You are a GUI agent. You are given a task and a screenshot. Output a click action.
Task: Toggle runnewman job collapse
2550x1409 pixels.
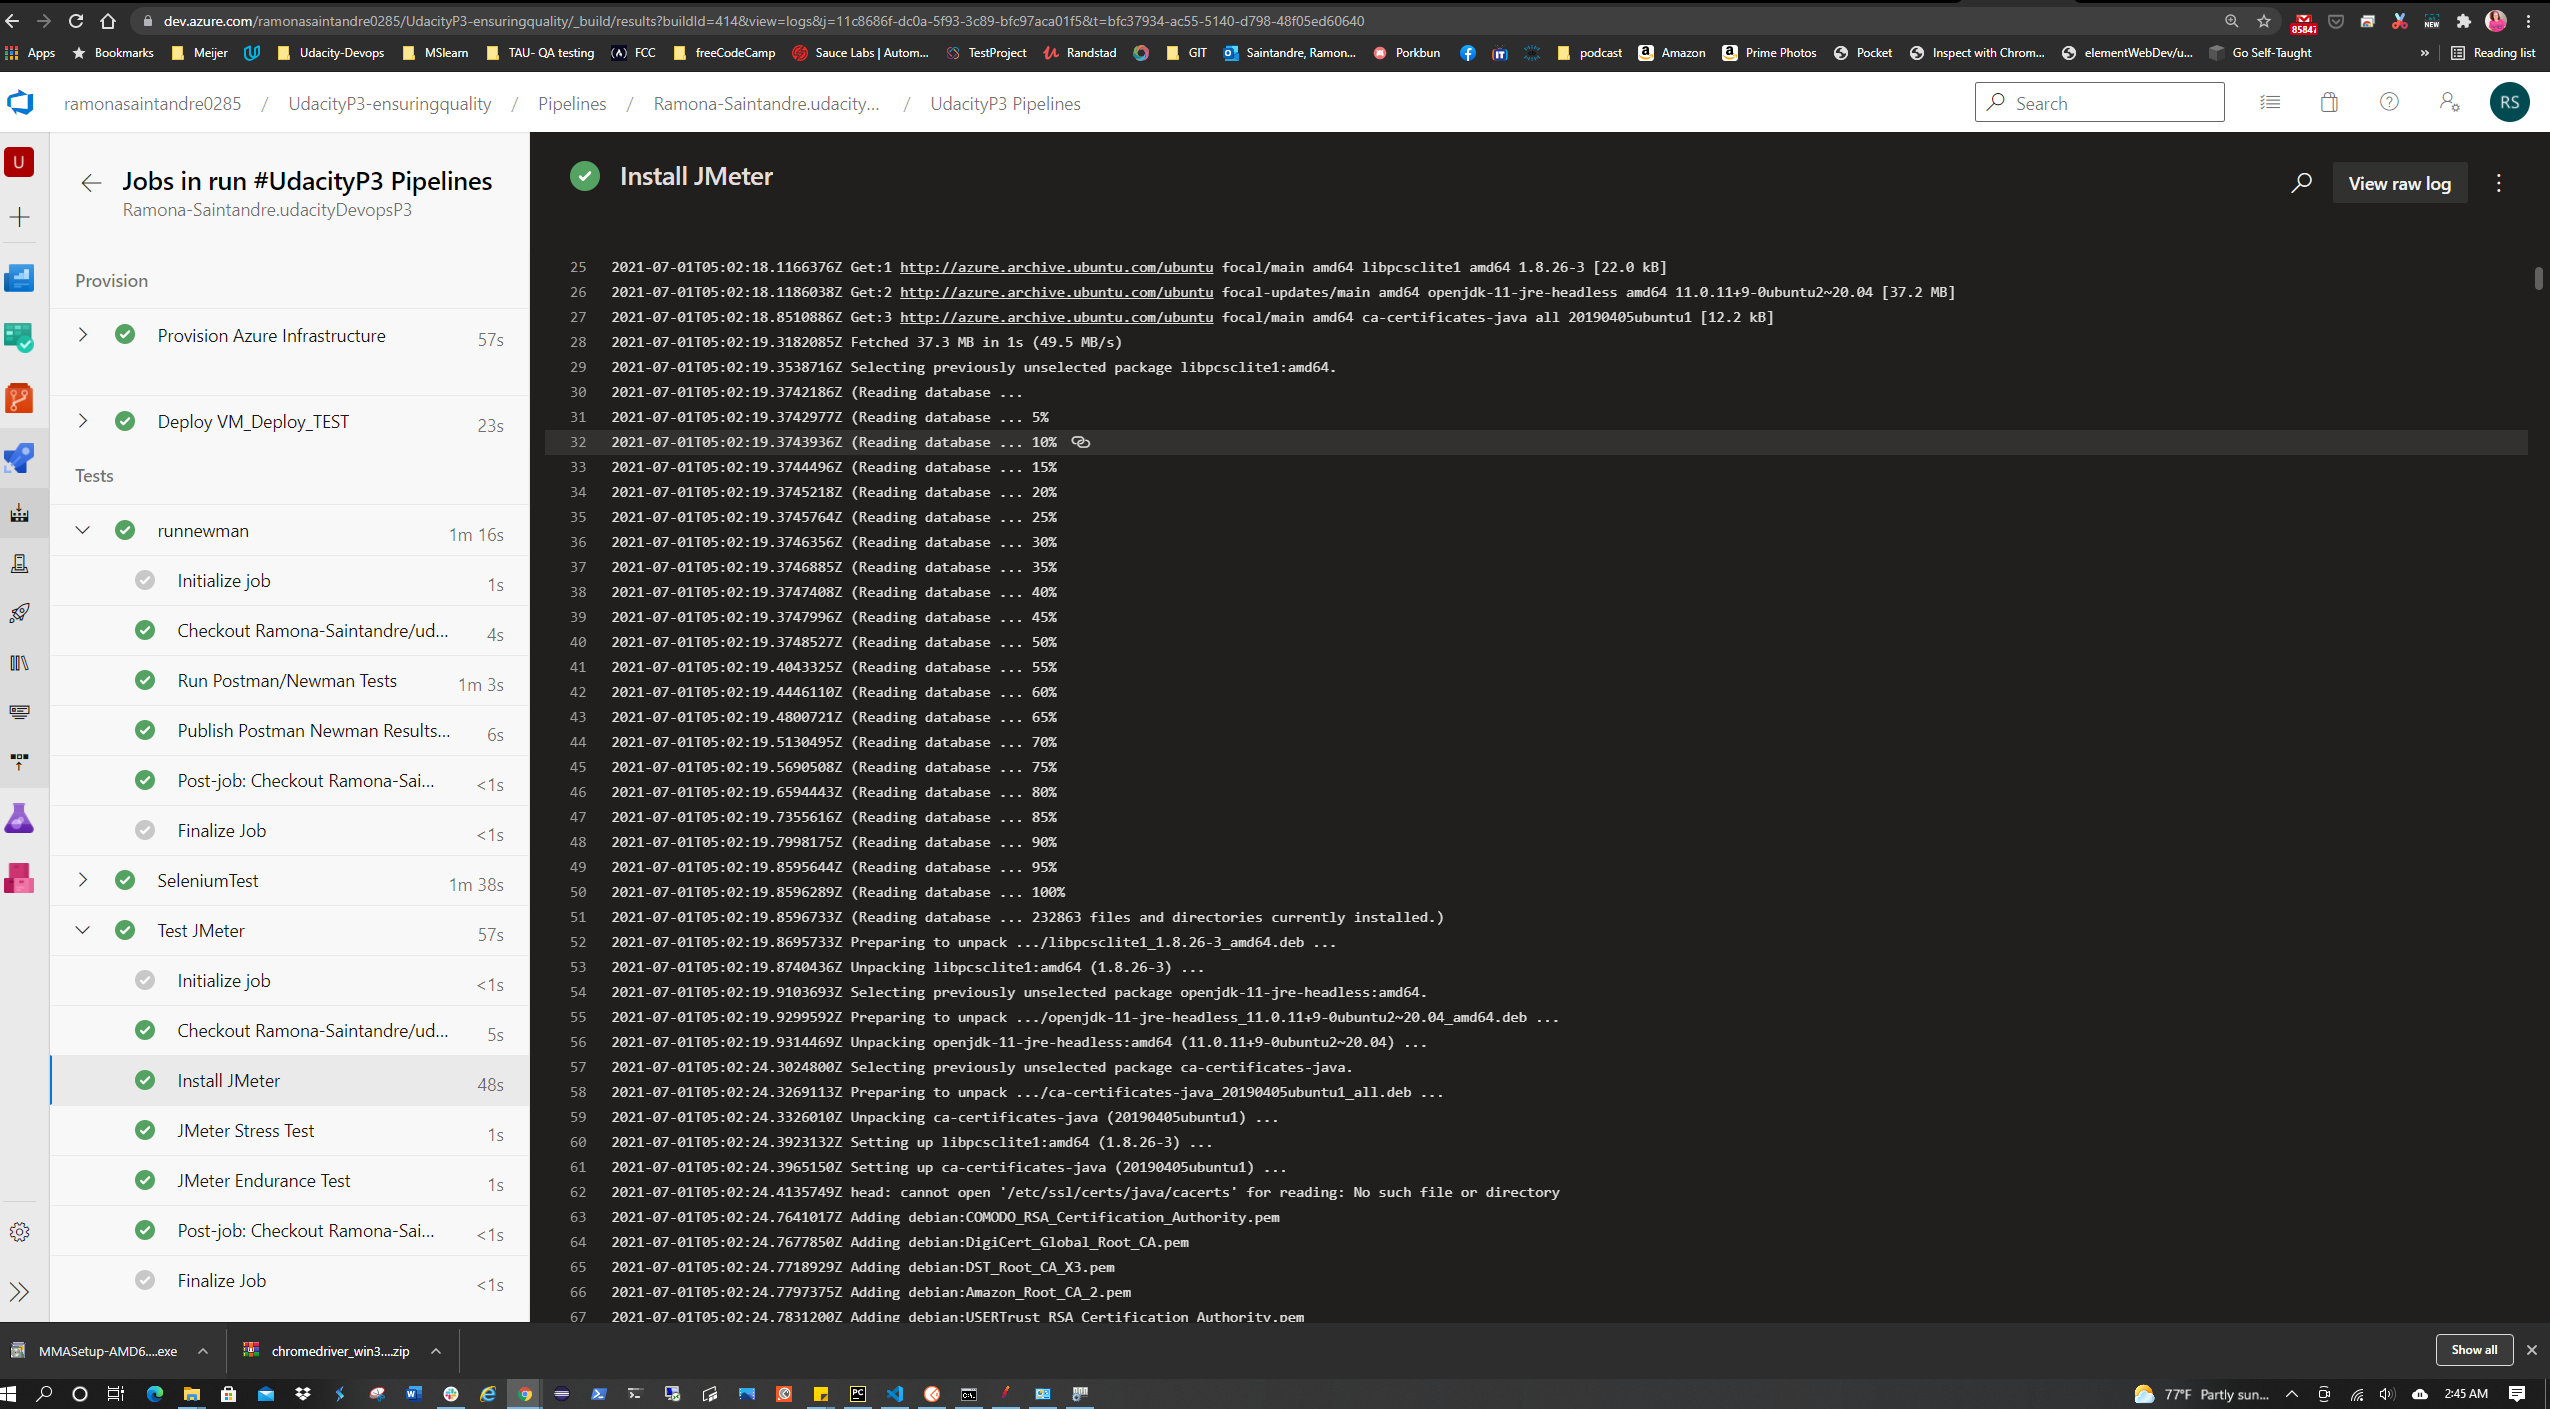[83, 529]
